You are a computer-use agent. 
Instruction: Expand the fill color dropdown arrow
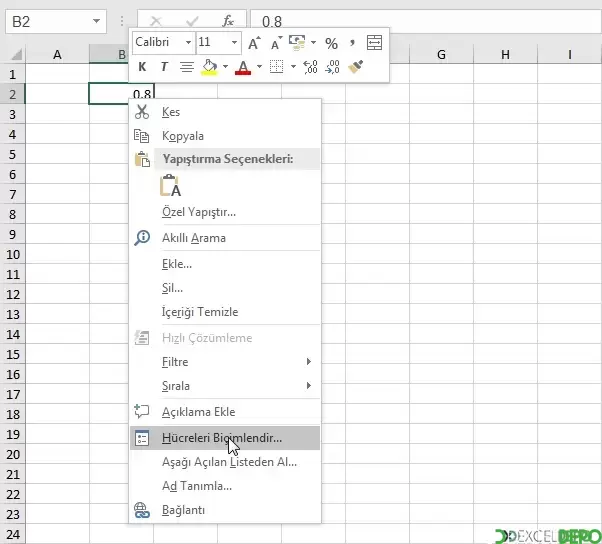click(225, 67)
